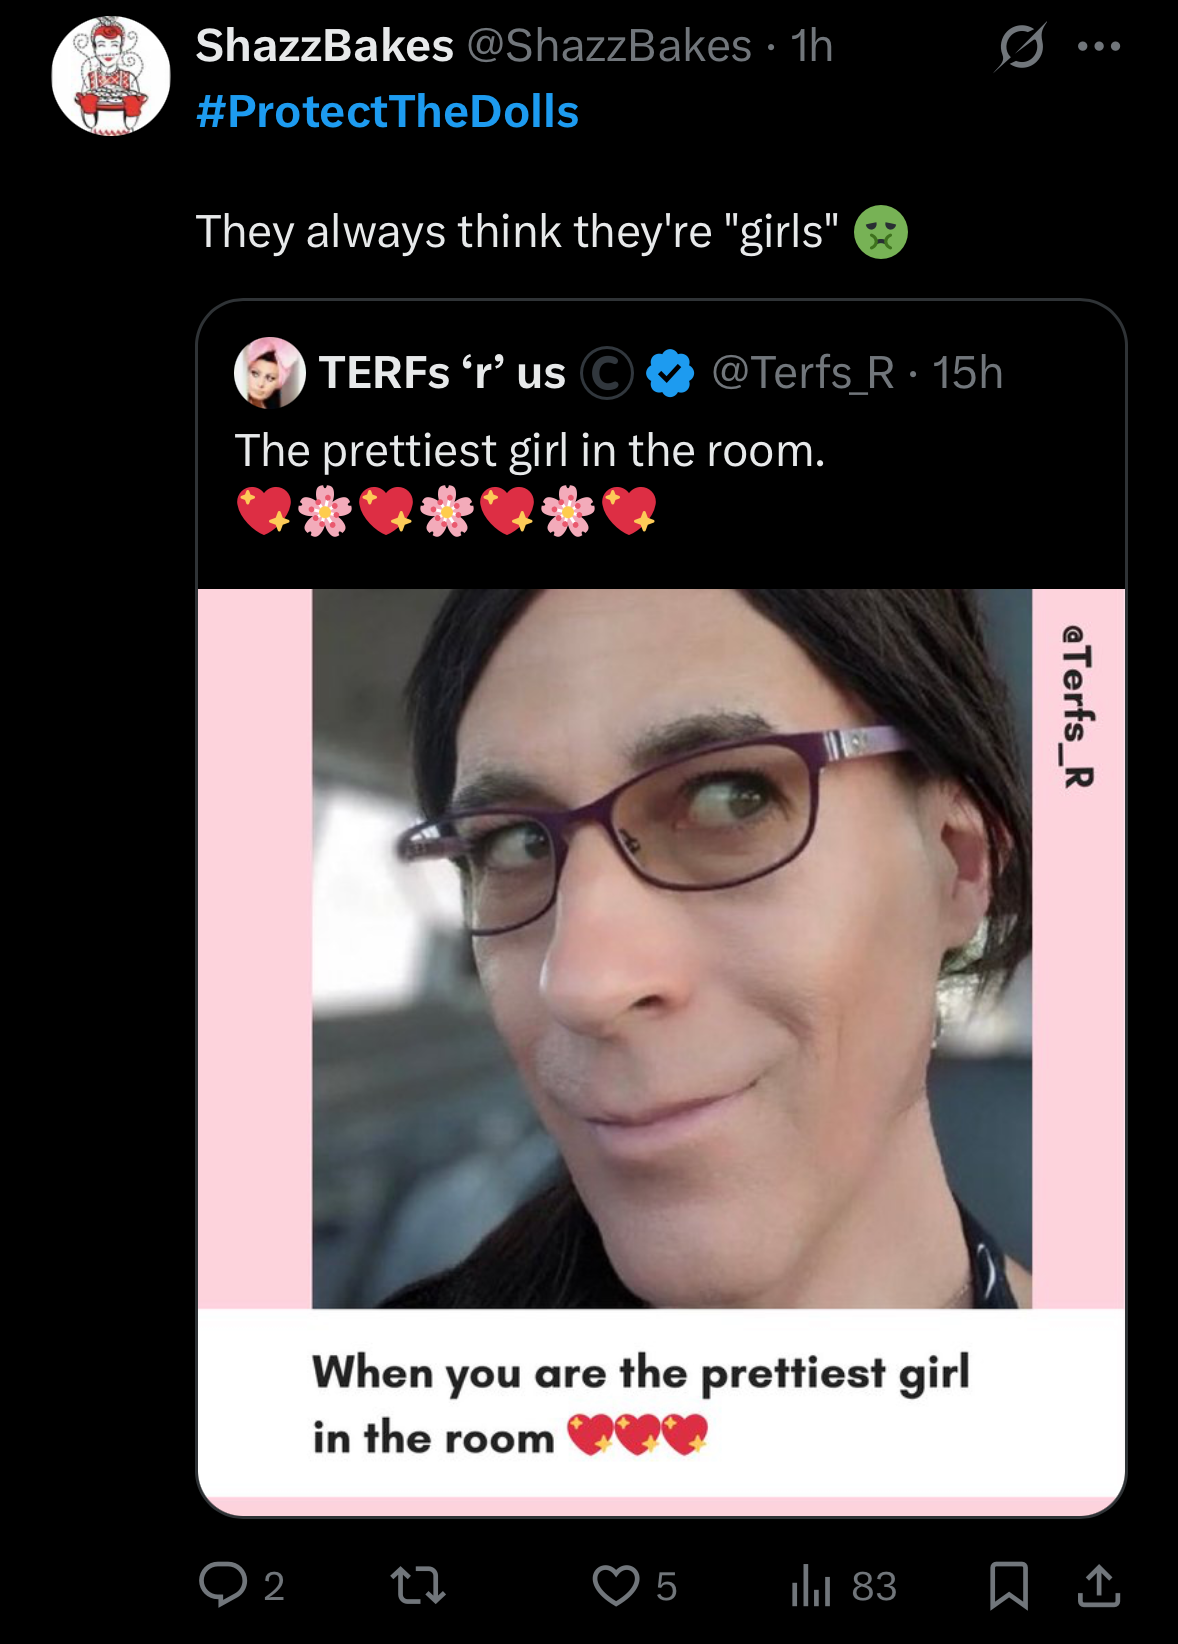The image size is (1178, 1644).
Task: Tap the repost arrows icon
Action: pos(417,1586)
